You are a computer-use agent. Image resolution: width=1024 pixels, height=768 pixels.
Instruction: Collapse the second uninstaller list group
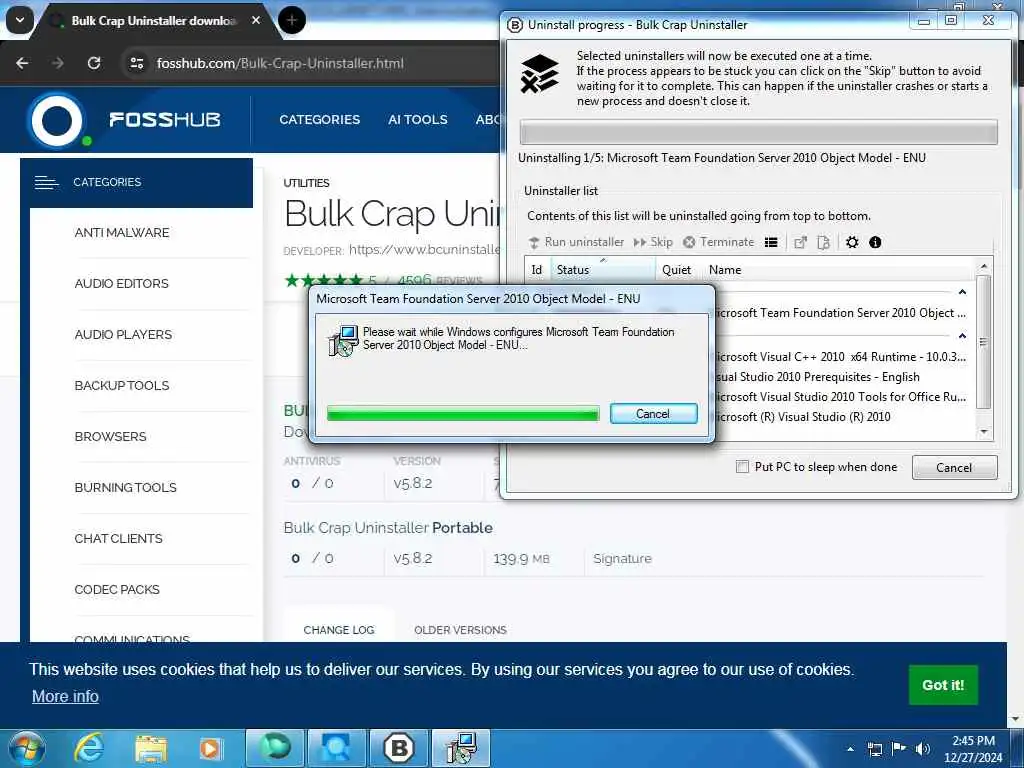click(962, 336)
